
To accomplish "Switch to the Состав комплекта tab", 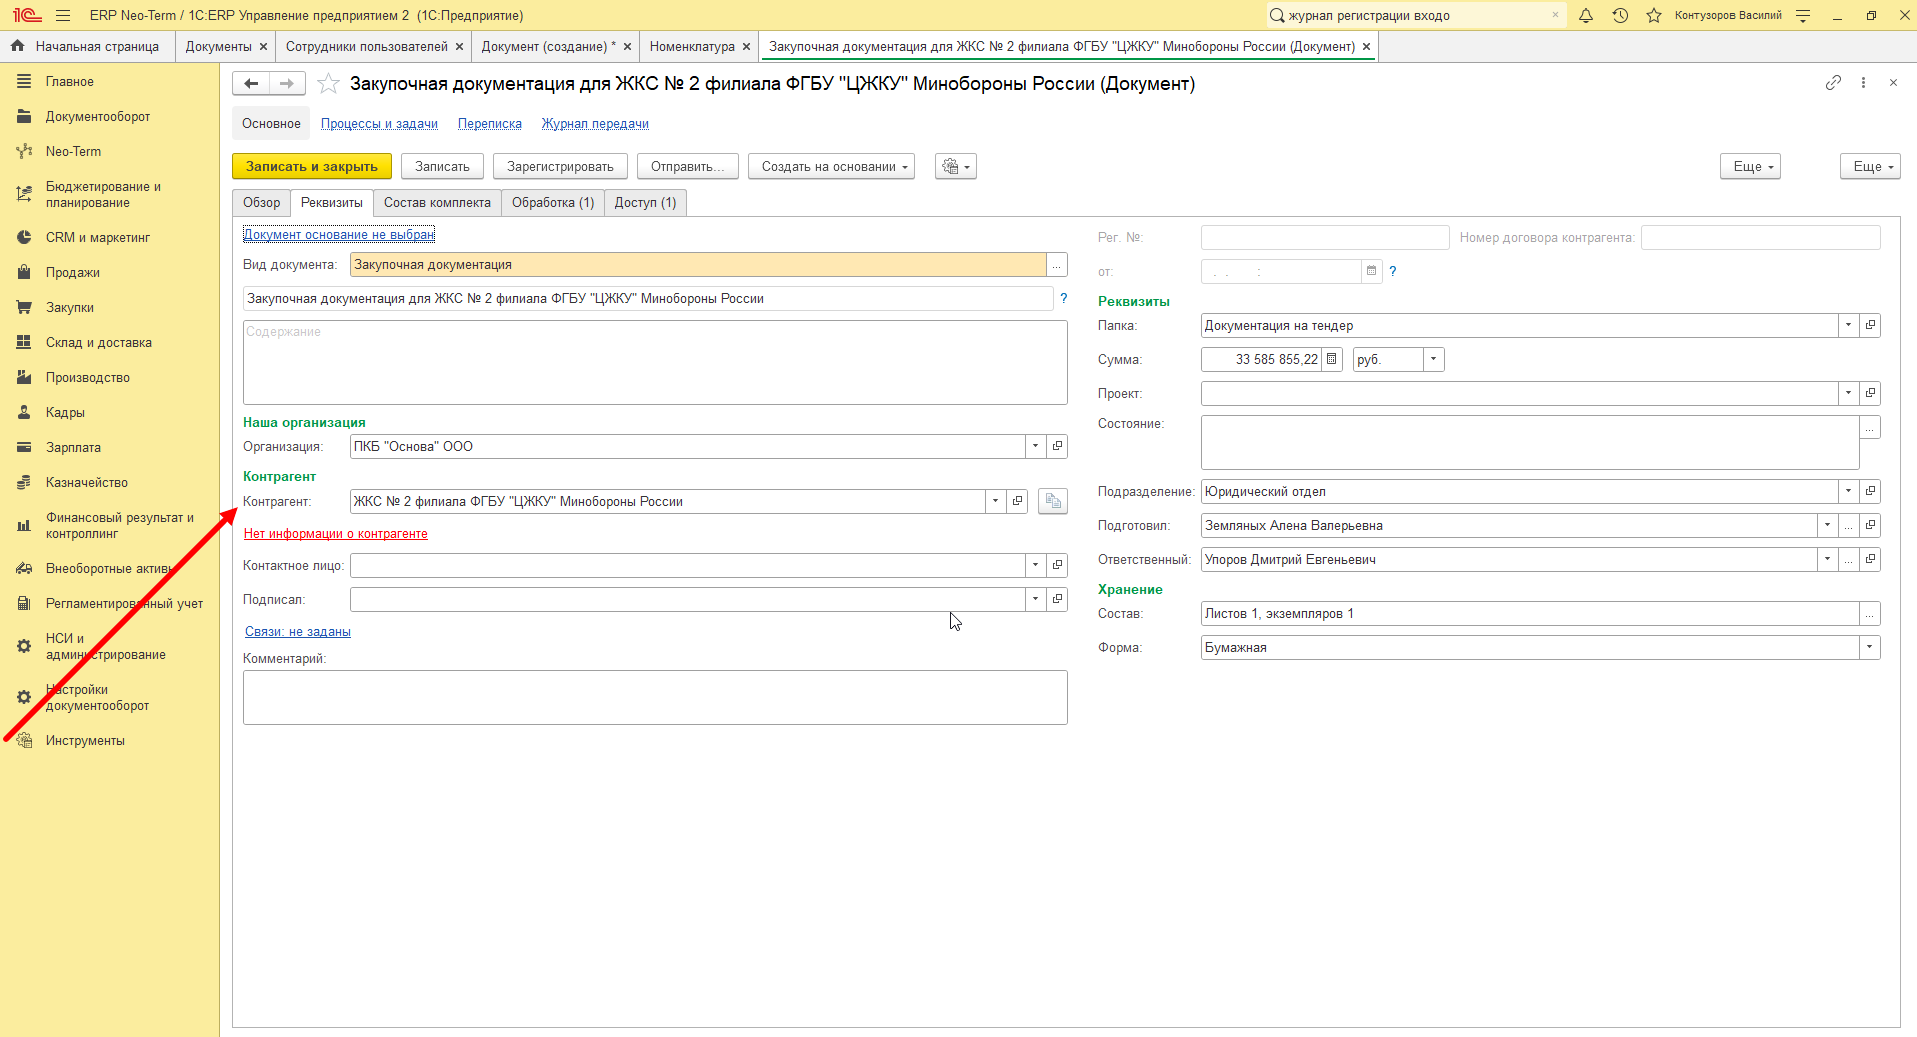I will click(437, 203).
